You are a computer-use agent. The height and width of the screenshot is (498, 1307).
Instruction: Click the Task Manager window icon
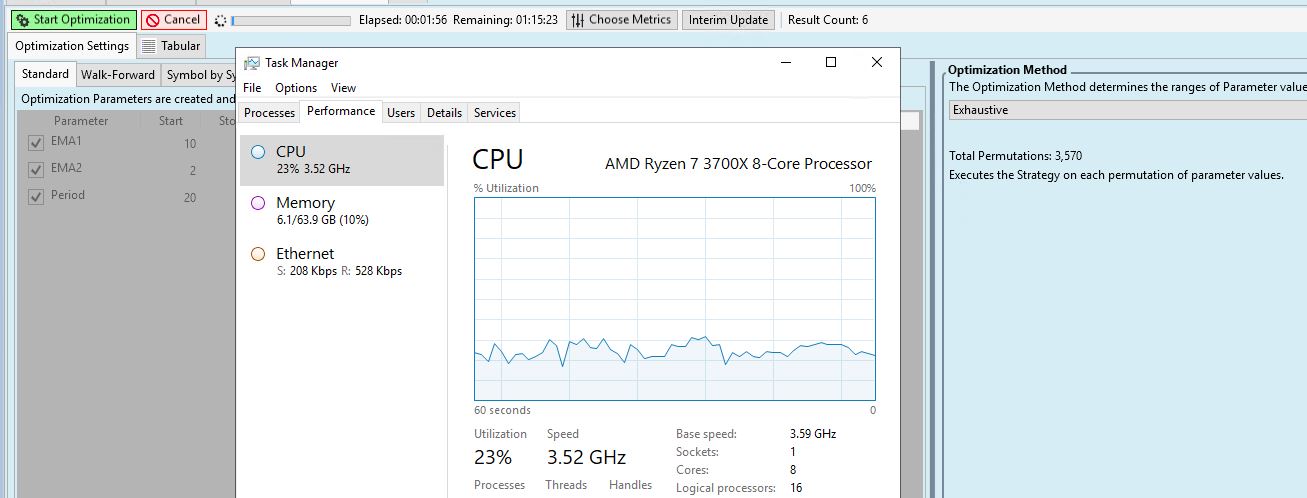(252, 63)
